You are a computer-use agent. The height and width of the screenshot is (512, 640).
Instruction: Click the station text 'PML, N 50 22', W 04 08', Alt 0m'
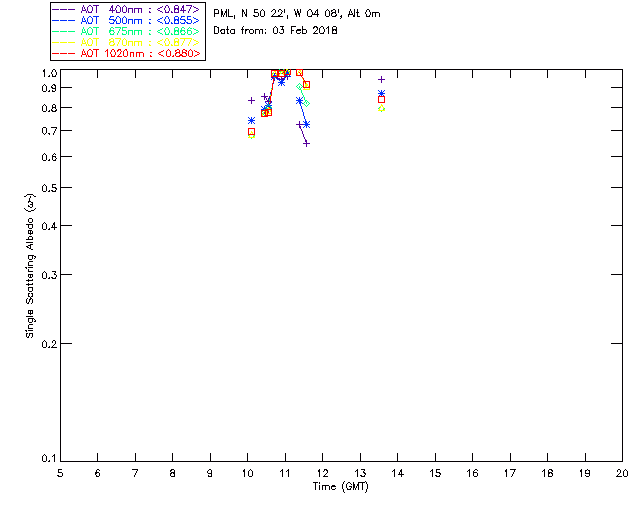[x=297, y=14]
